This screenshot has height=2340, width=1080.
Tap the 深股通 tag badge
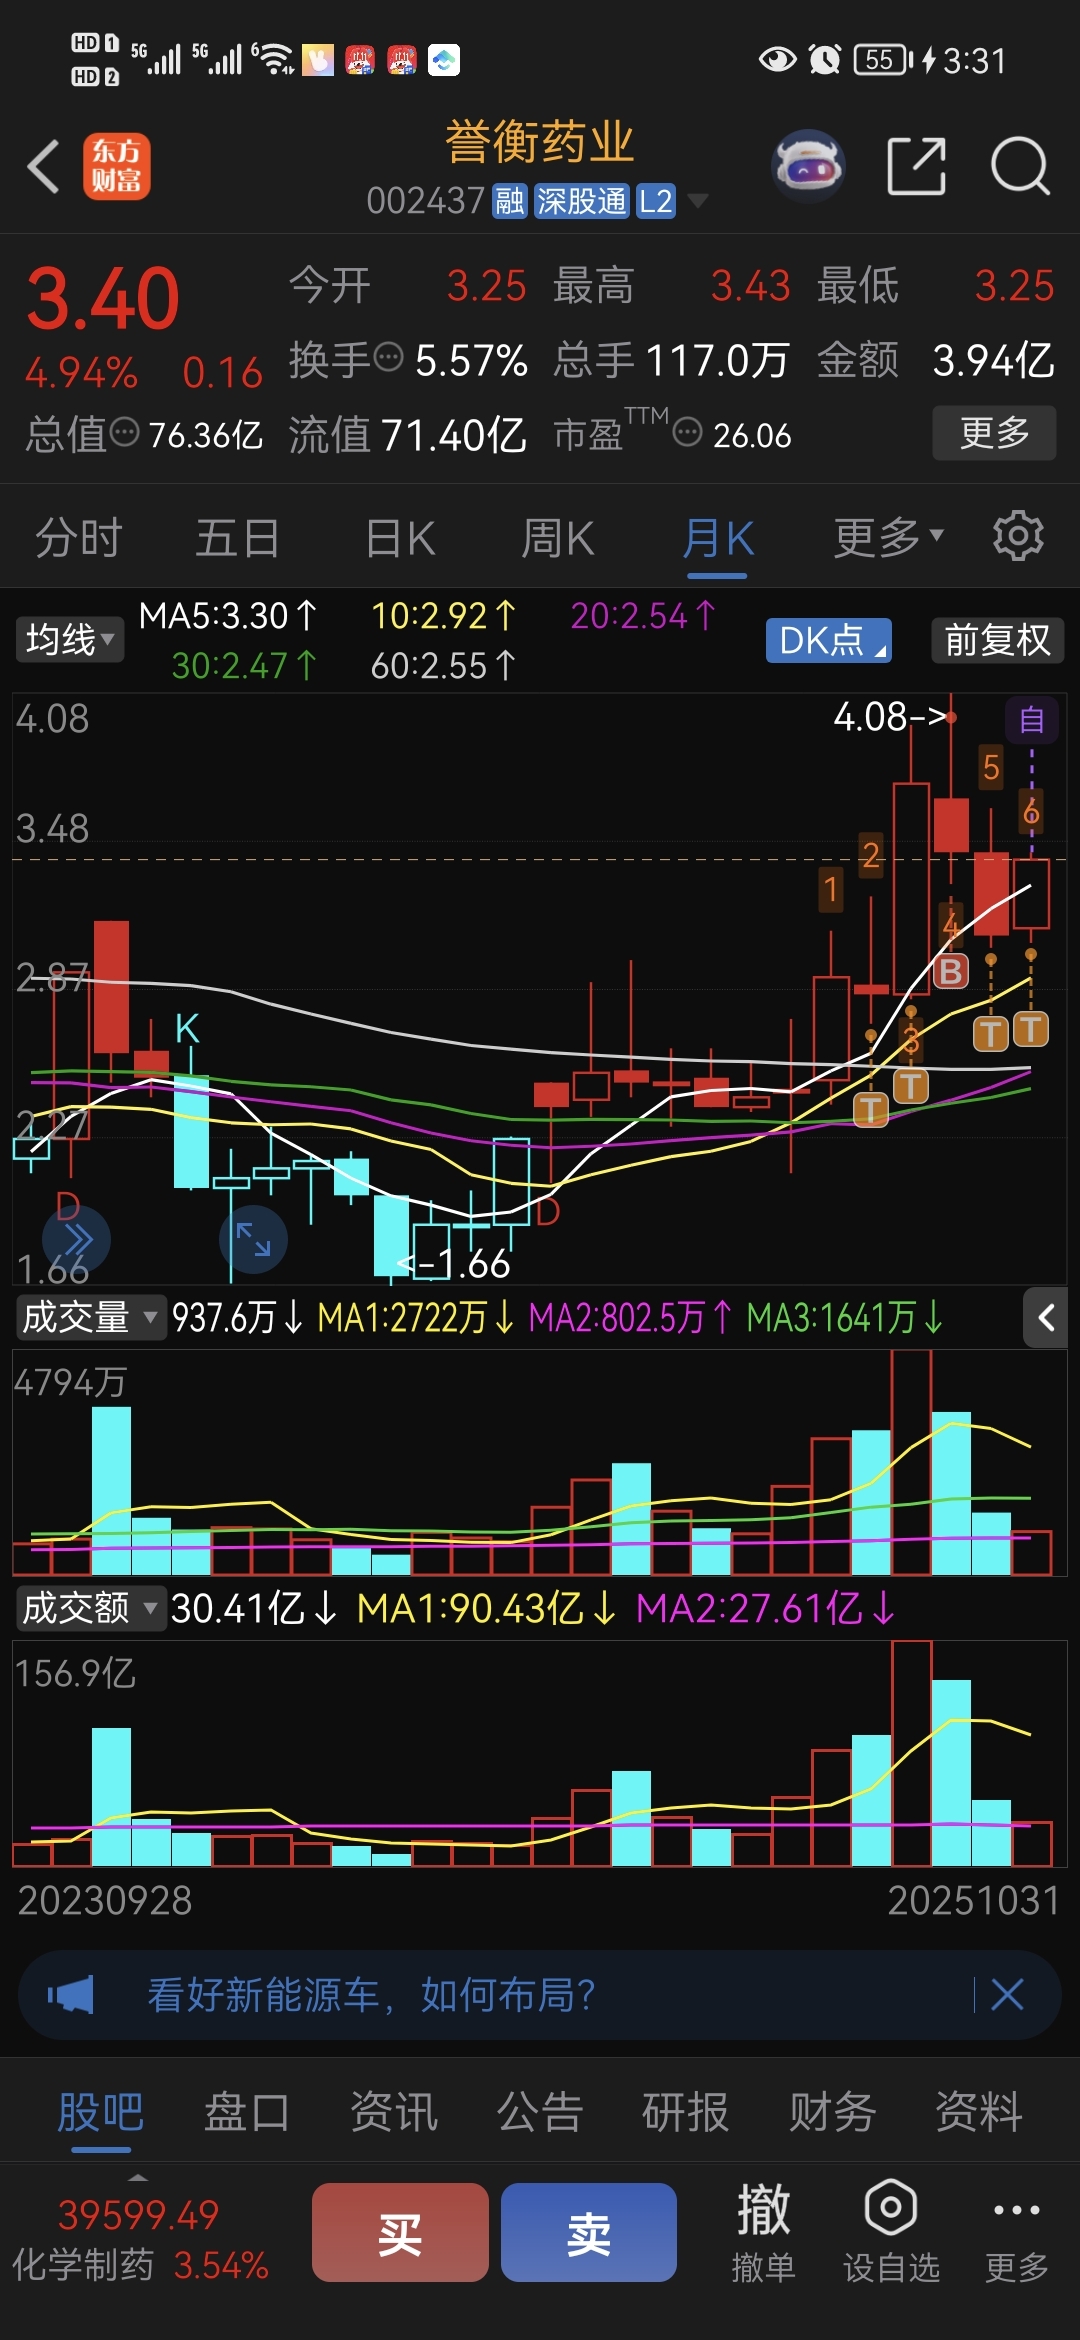(581, 201)
